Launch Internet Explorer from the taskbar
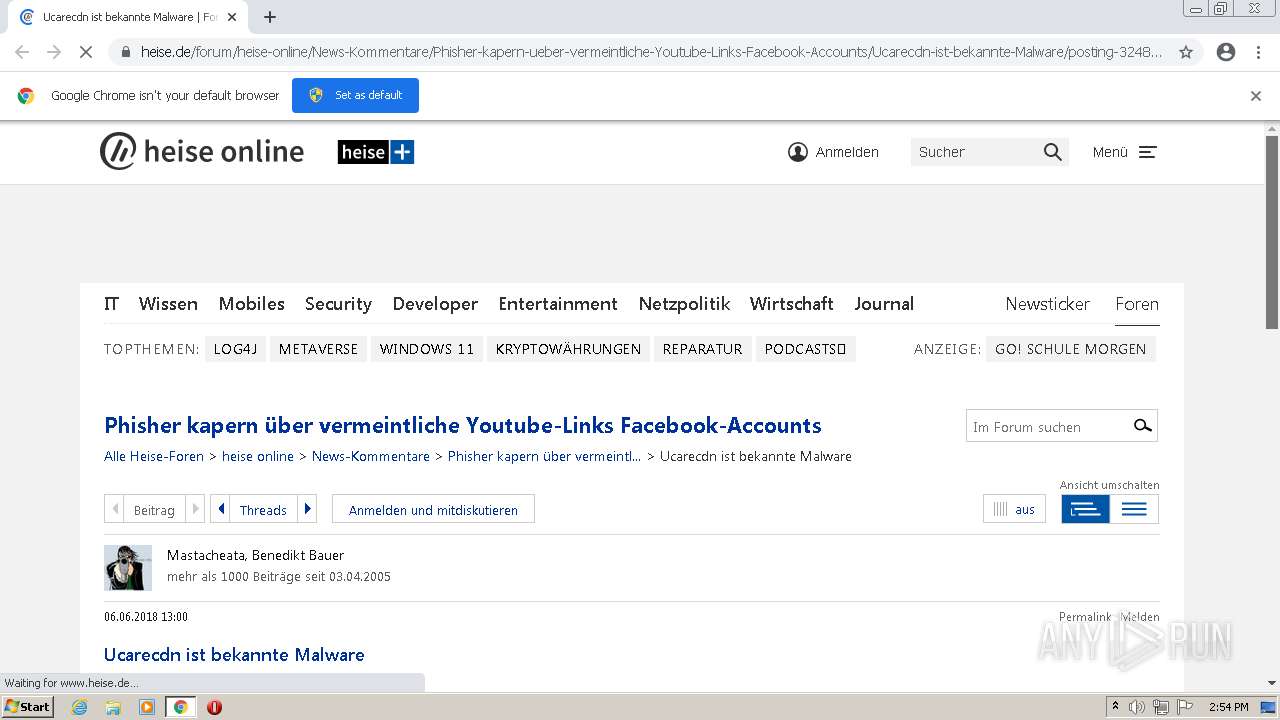Screen dimensions: 1280x720 [x=80, y=707]
